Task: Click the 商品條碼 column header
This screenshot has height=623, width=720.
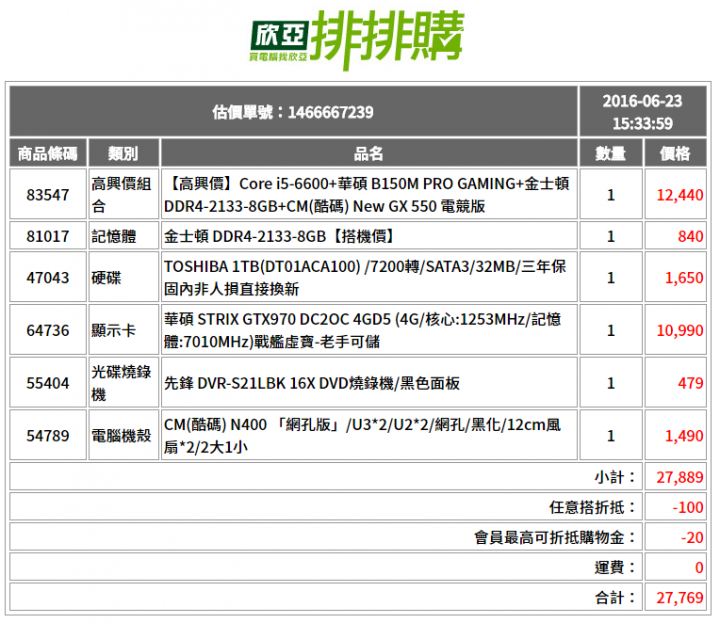Action: (48, 153)
